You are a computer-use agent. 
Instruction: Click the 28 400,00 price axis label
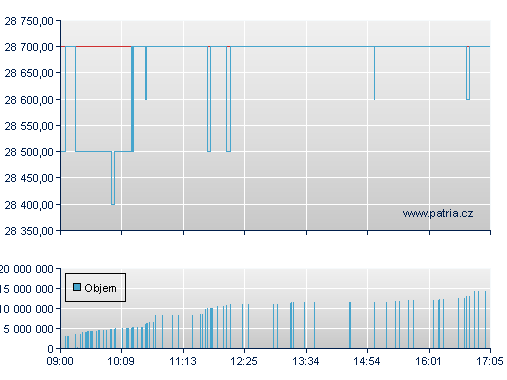pyautogui.click(x=29, y=205)
